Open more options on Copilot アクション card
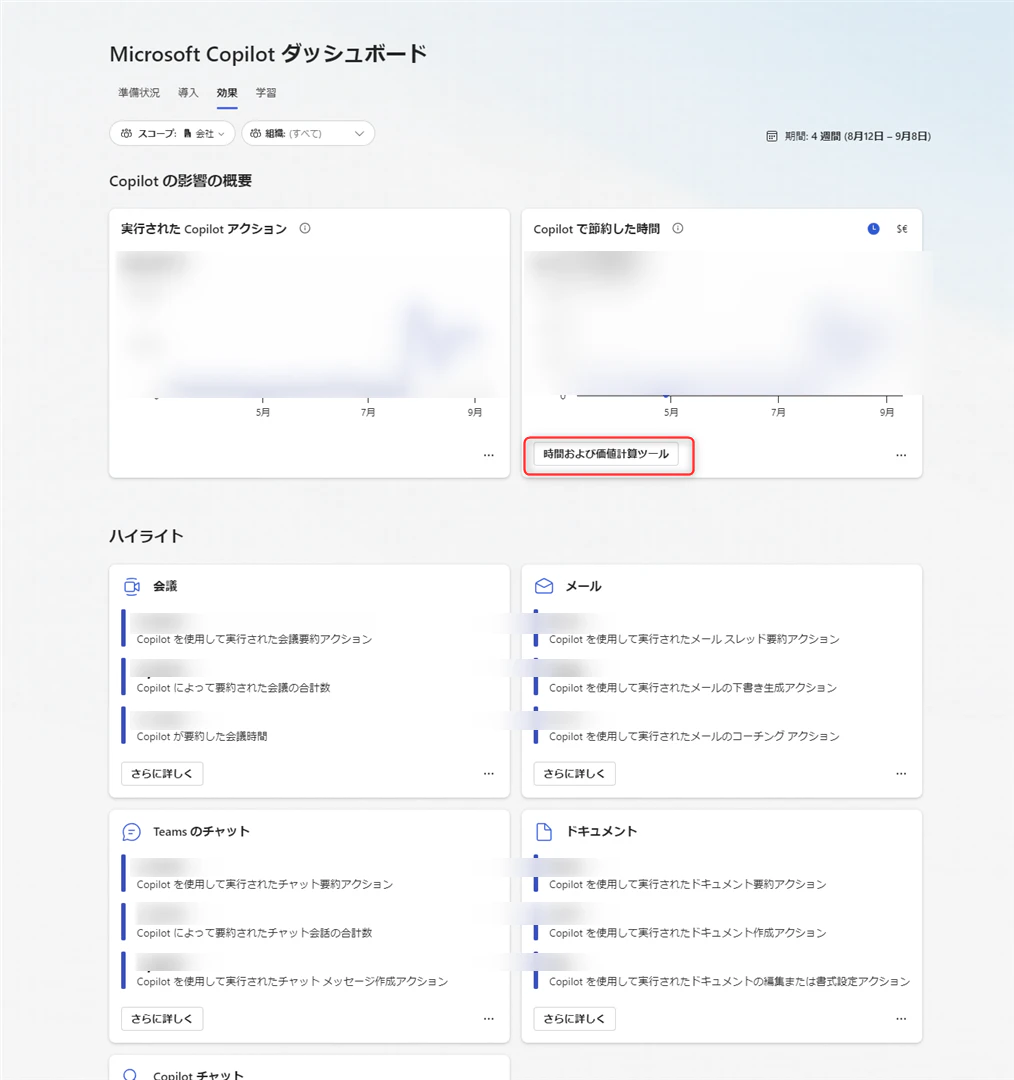 488,455
